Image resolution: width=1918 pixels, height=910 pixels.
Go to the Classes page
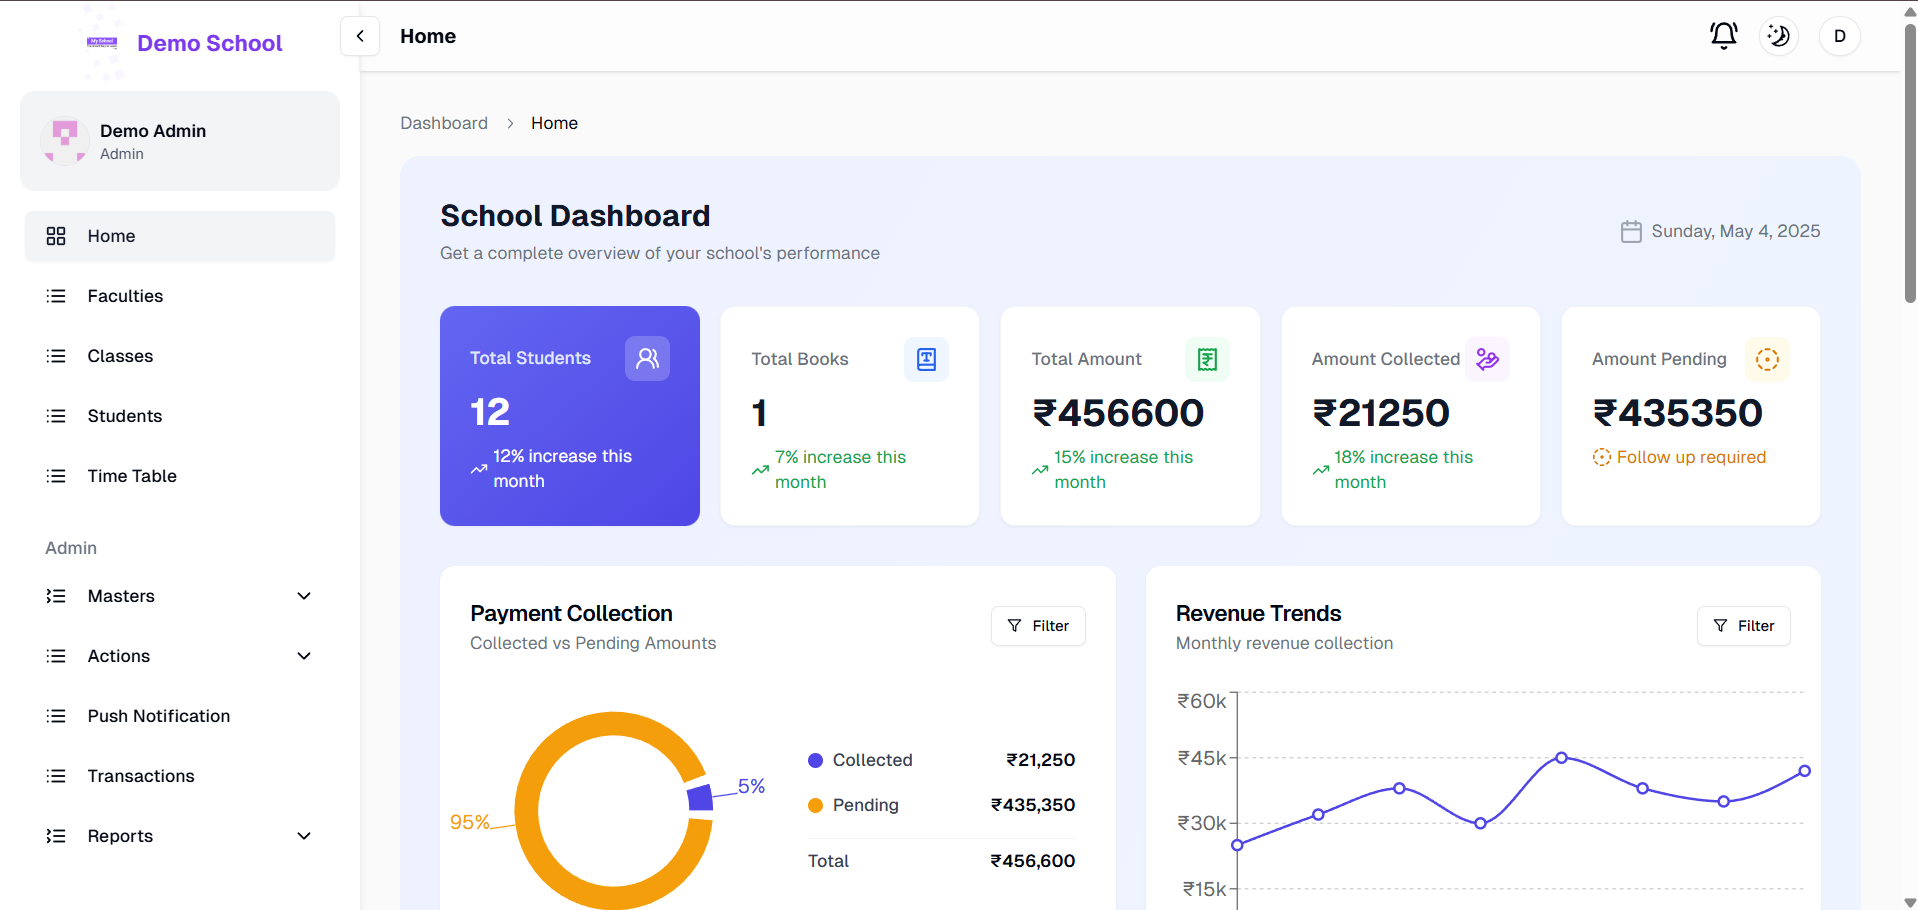pyautogui.click(x=180, y=356)
